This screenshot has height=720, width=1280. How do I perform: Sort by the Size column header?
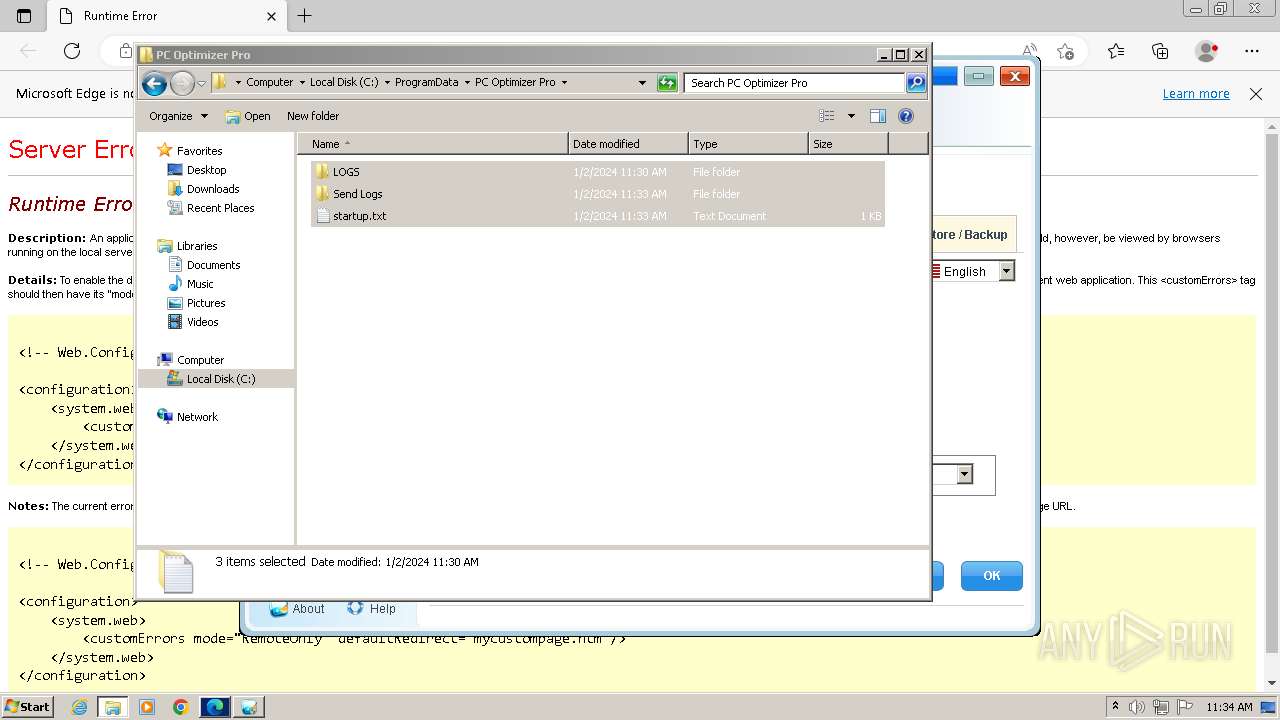[x=848, y=144]
